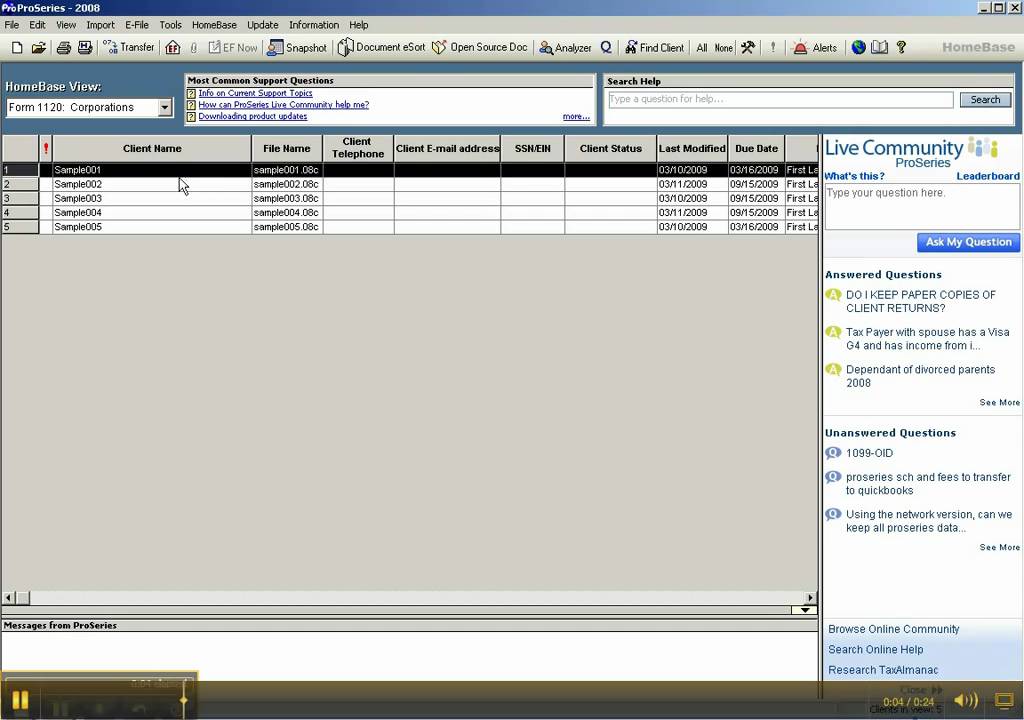Image resolution: width=1024 pixels, height=720 pixels.
Task: Click the Search button
Action: click(985, 99)
